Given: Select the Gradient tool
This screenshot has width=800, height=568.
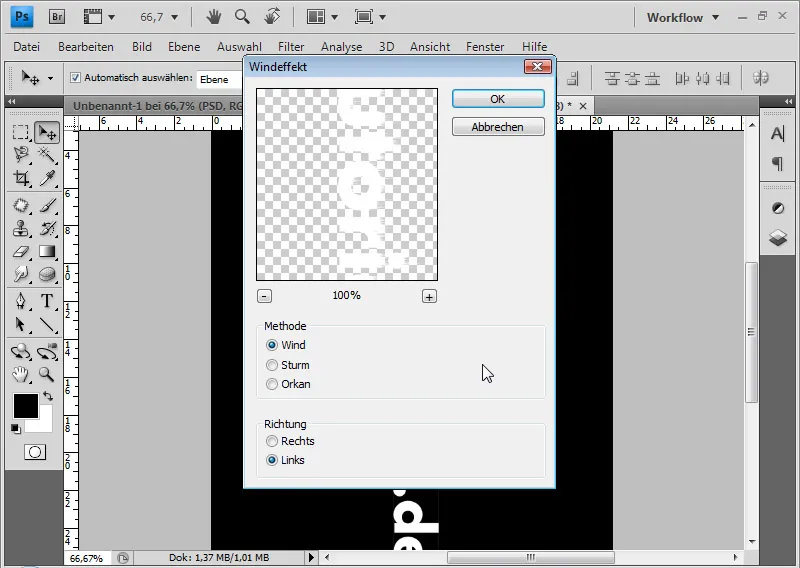Looking at the screenshot, I should click(x=47, y=251).
